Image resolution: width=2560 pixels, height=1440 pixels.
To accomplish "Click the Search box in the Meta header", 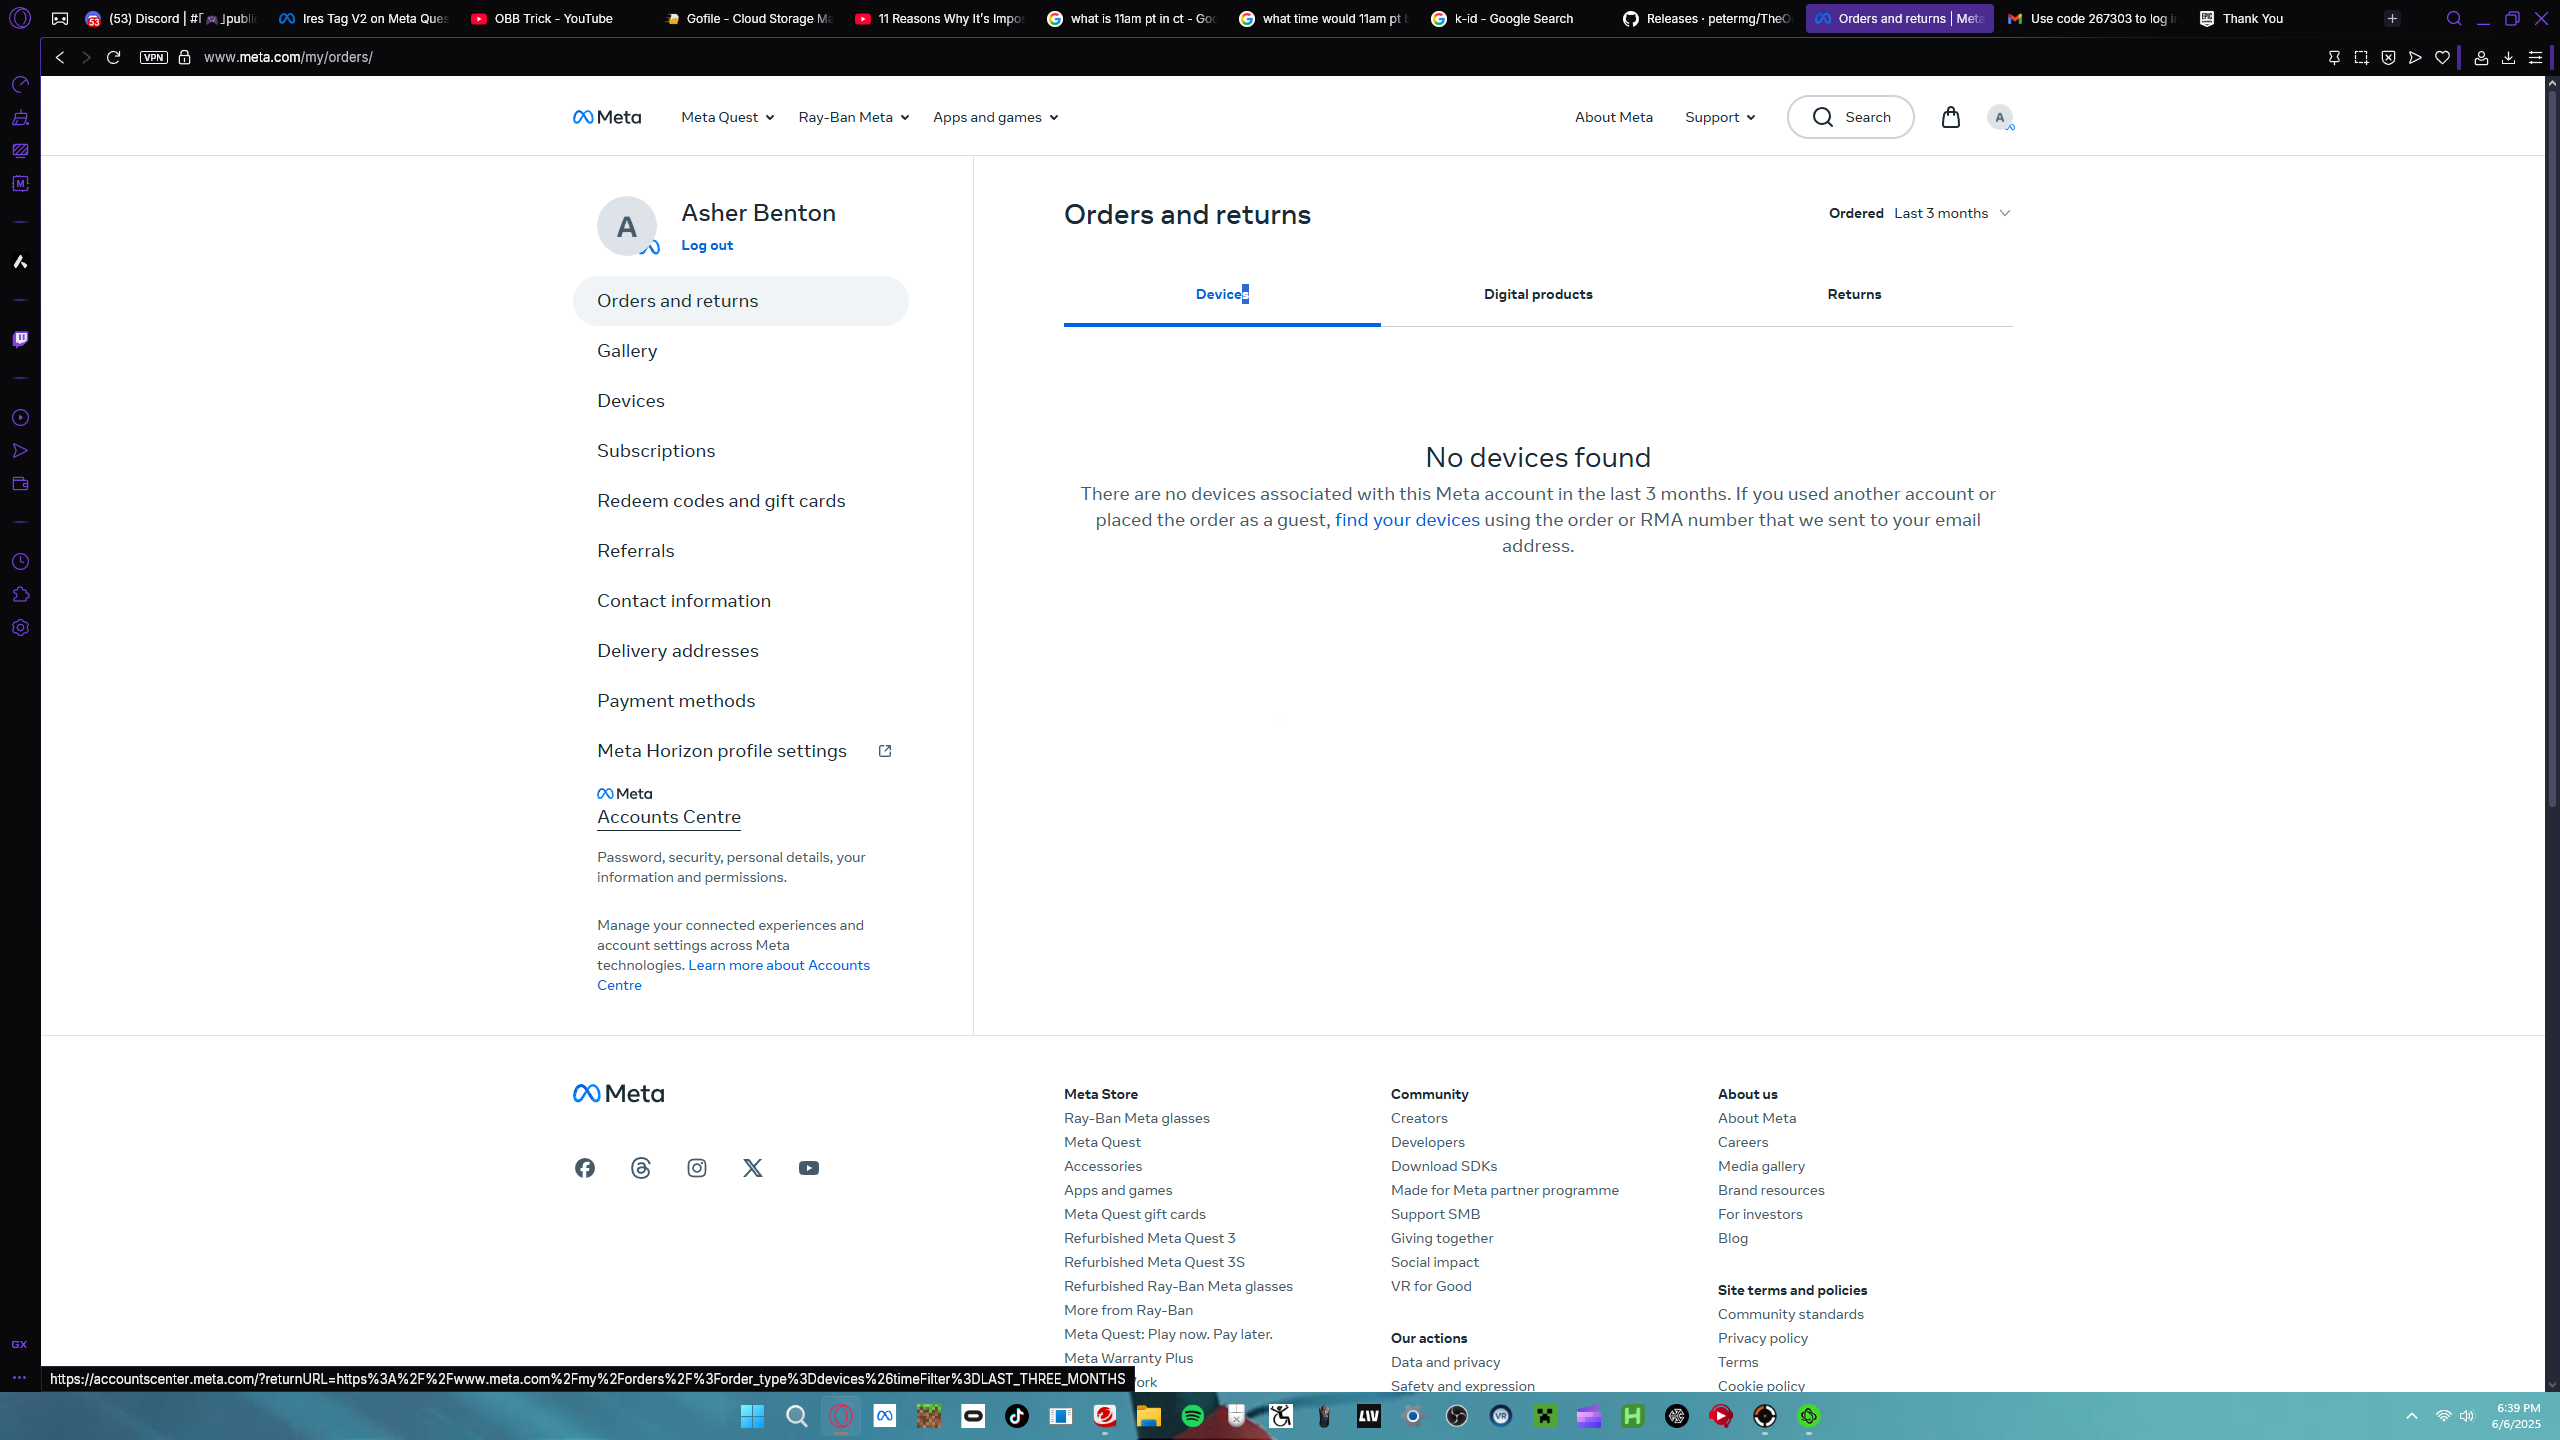I will [1851, 117].
